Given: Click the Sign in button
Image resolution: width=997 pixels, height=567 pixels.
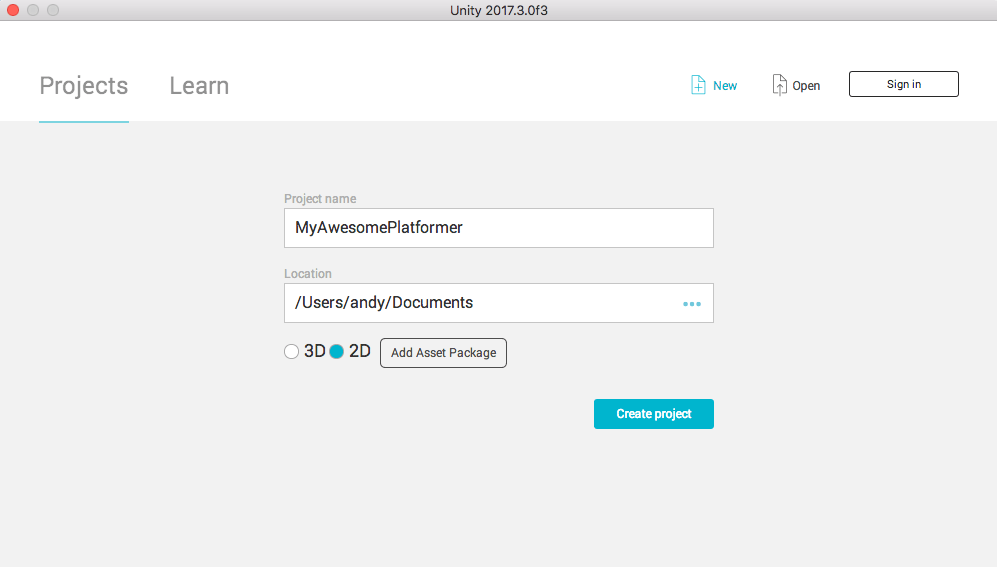Looking at the screenshot, I should coord(904,84).
